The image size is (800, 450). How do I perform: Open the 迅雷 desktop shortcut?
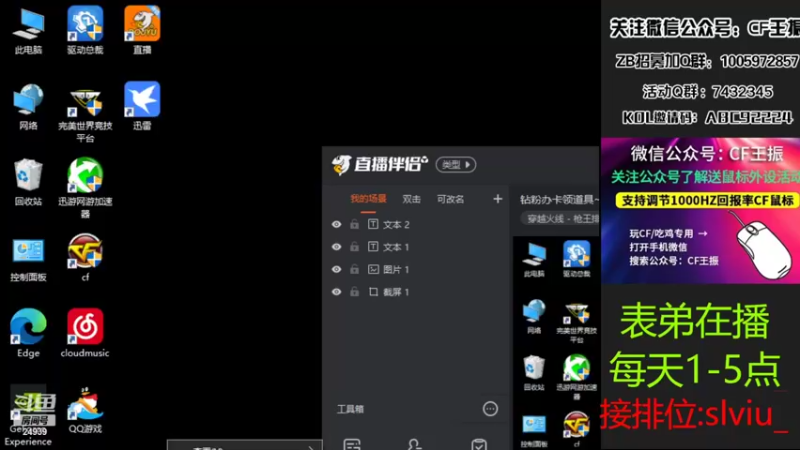click(142, 106)
